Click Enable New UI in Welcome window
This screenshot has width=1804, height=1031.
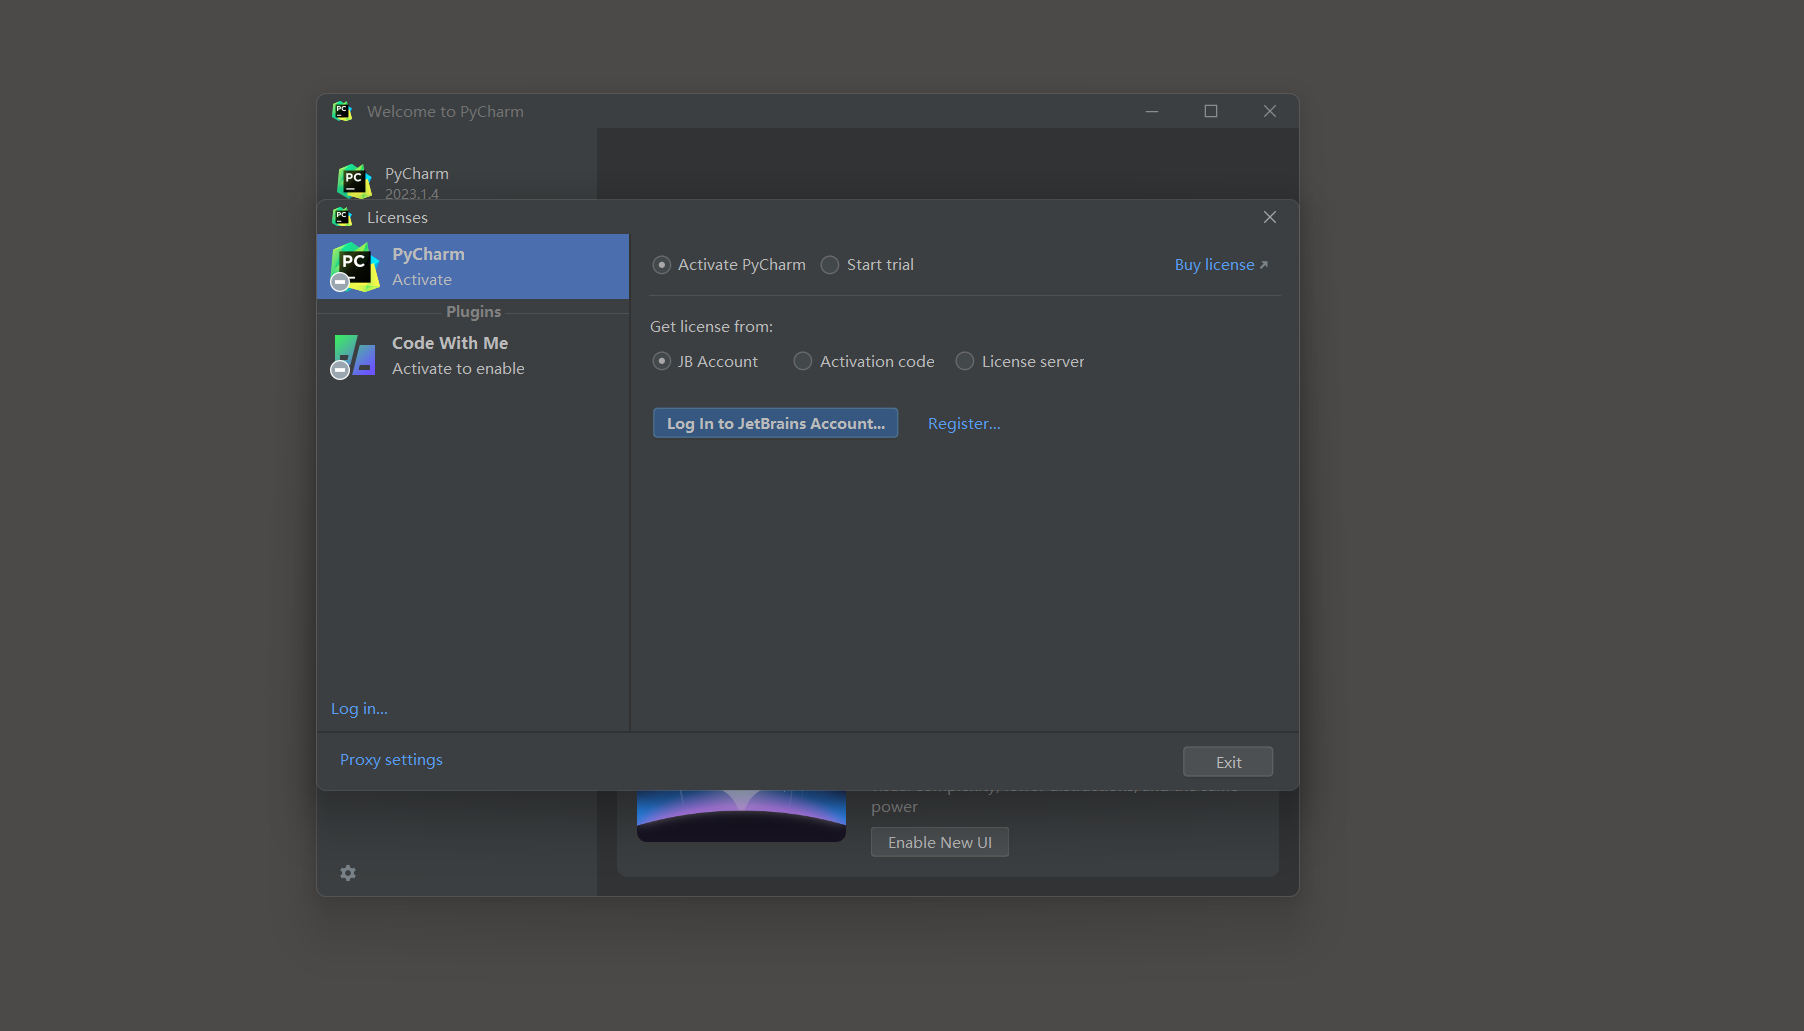tap(939, 842)
